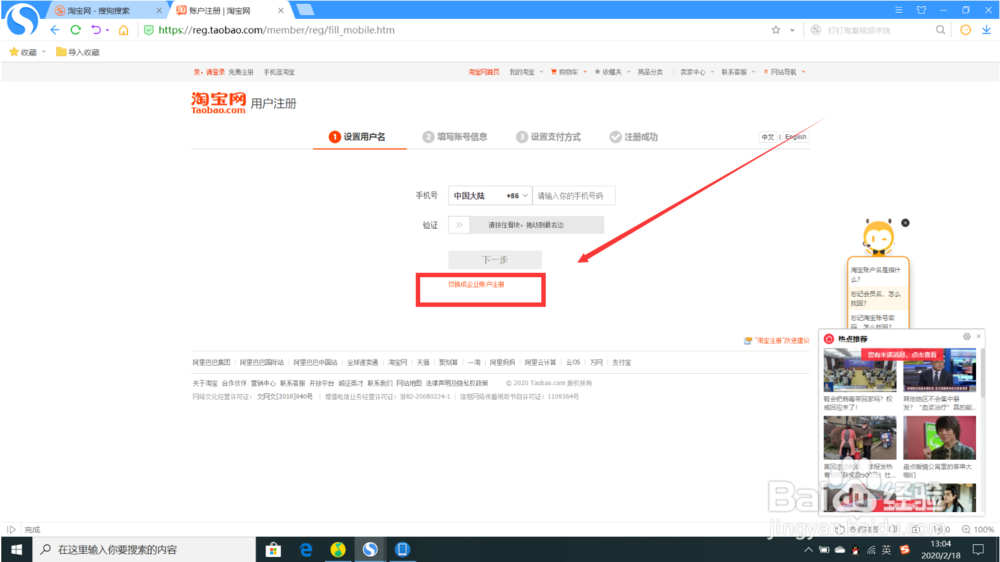Open Microsoft Store from the taskbar
1000x562 pixels.
pos(273,549)
